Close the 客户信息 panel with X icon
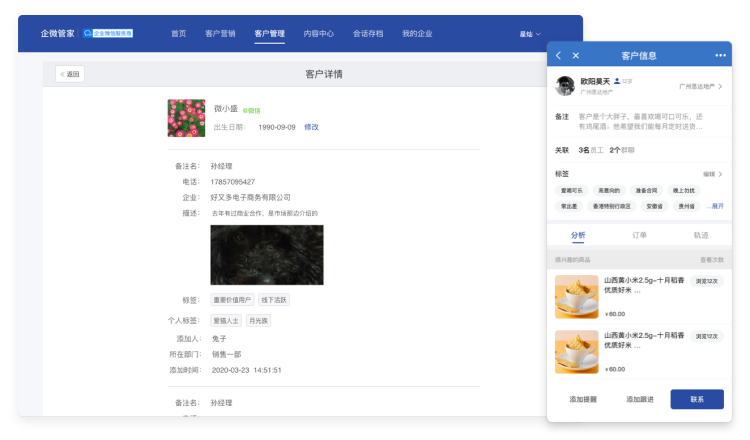The width and height of the screenshot is (750, 440). coord(576,55)
